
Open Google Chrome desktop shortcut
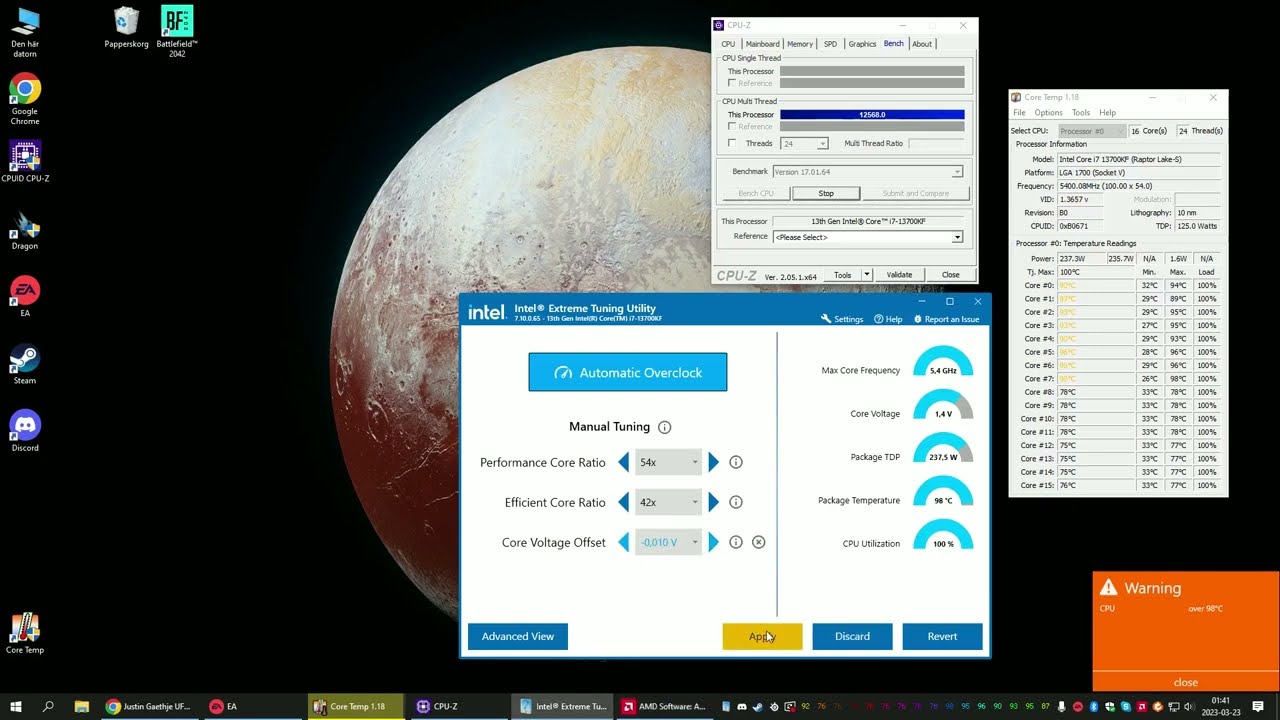click(x=25, y=99)
